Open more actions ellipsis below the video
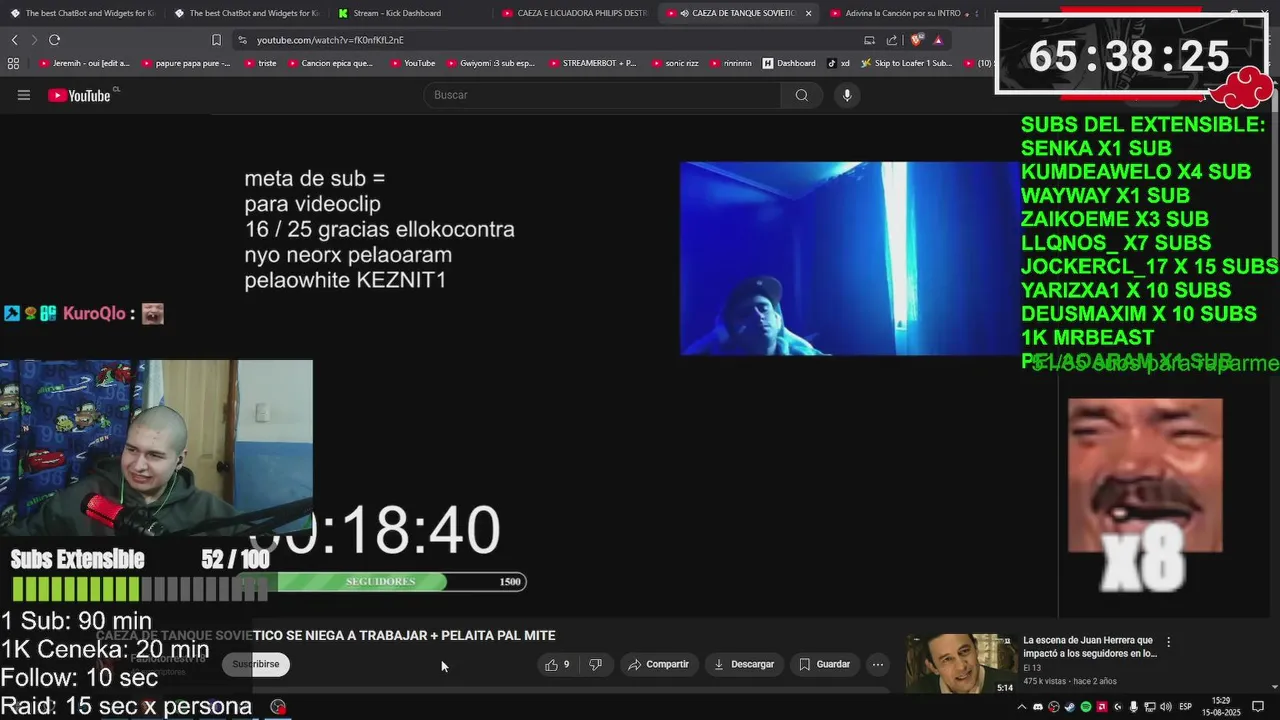1280x720 pixels. click(x=877, y=664)
